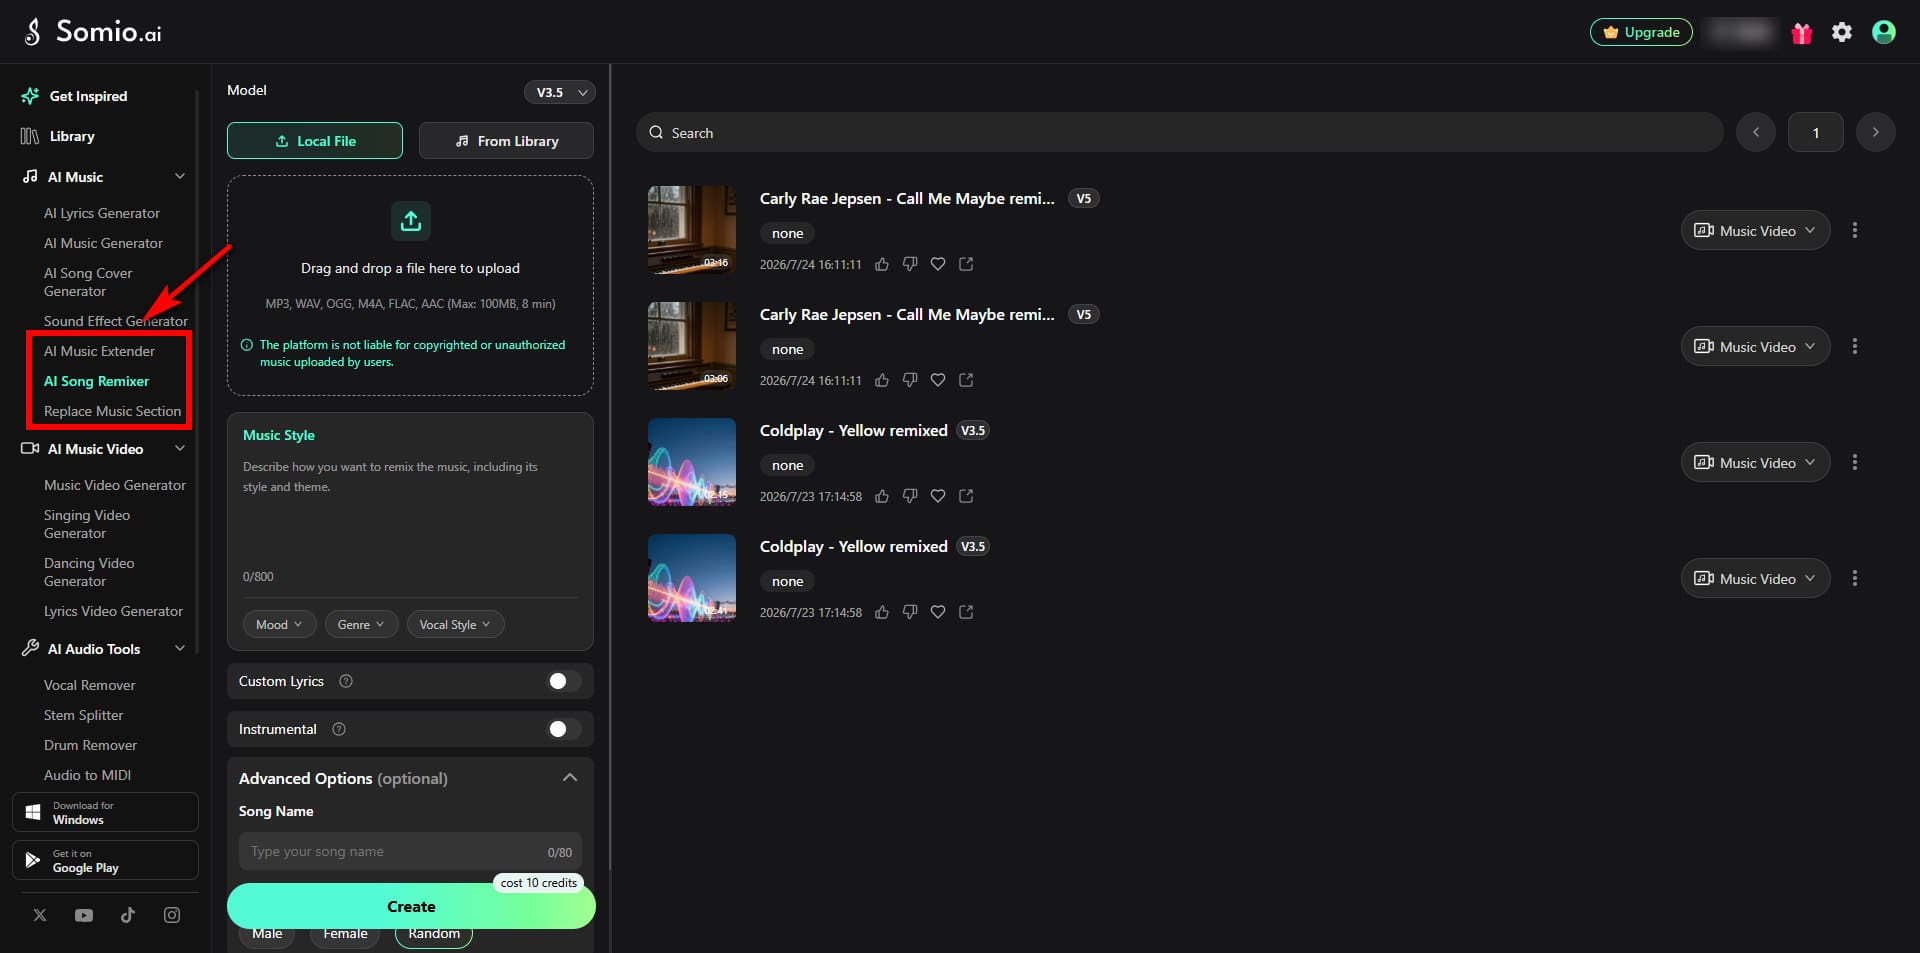
Task: Open the X social media icon
Action: 40,915
